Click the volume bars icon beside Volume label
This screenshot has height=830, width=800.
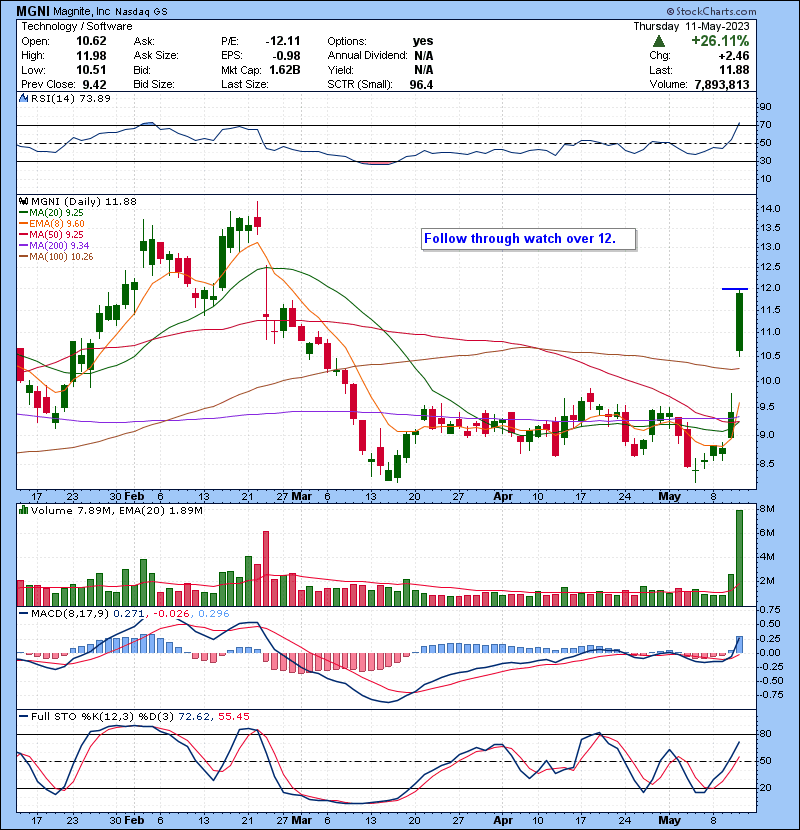click(x=23, y=510)
